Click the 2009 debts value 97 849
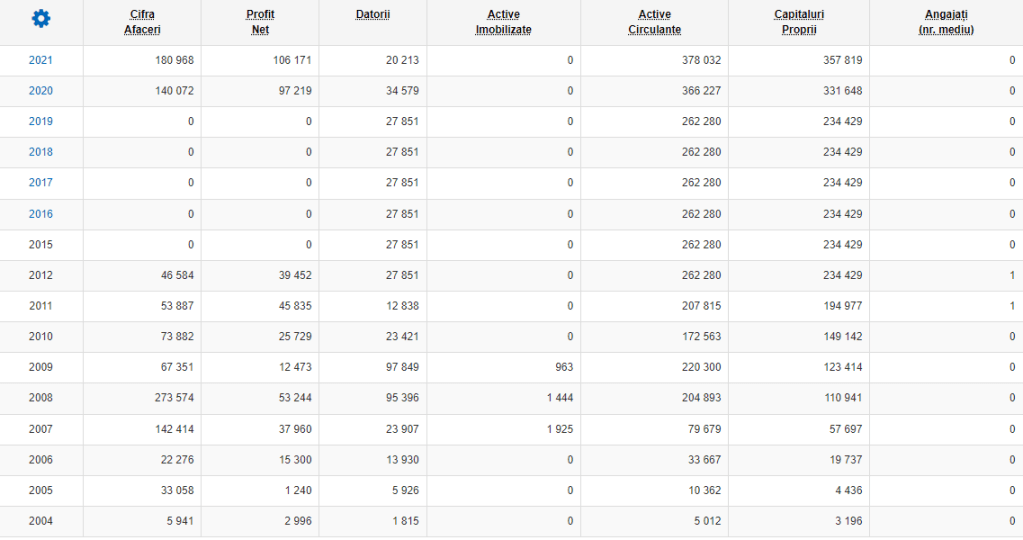 402,367
